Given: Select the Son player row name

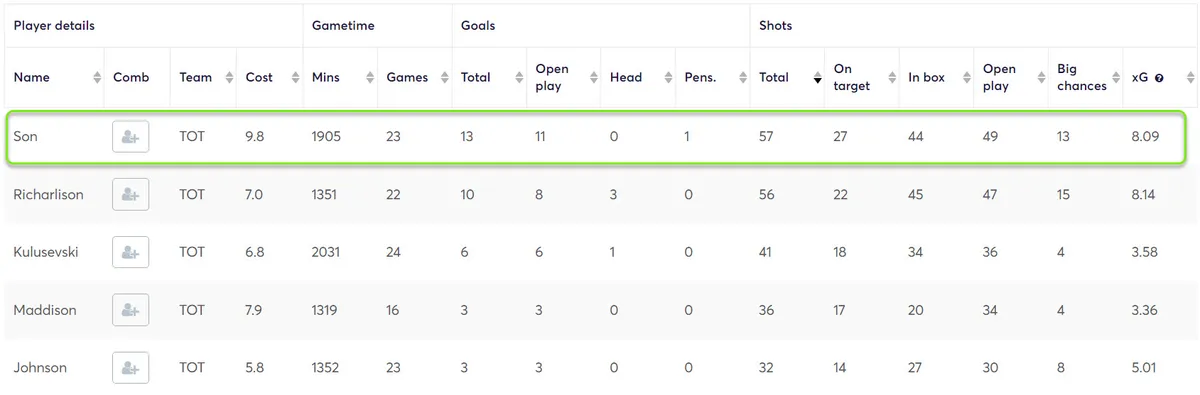Looking at the screenshot, I should click(x=26, y=137).
